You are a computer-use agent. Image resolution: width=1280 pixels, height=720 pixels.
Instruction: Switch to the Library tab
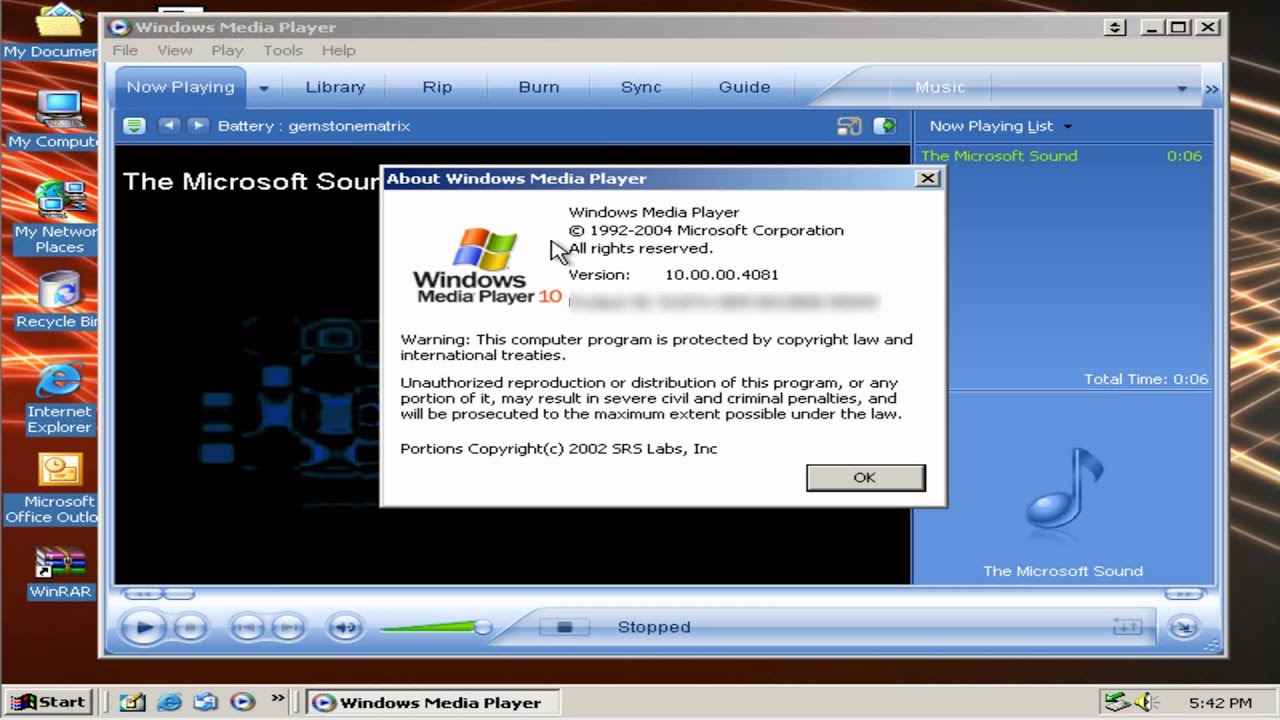335,87
